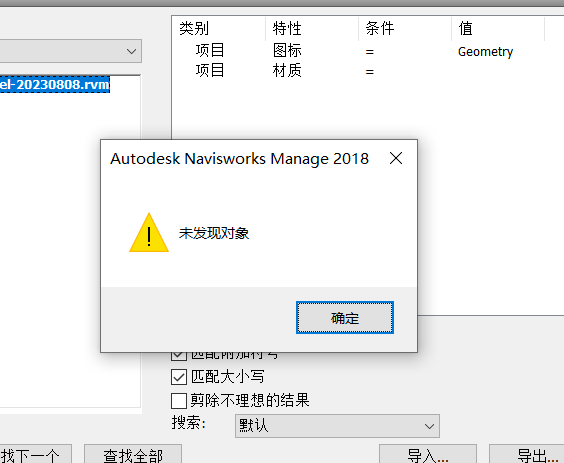Open the 搜索 默认 dropdown
564x463 pixels.
coord(337,426)
